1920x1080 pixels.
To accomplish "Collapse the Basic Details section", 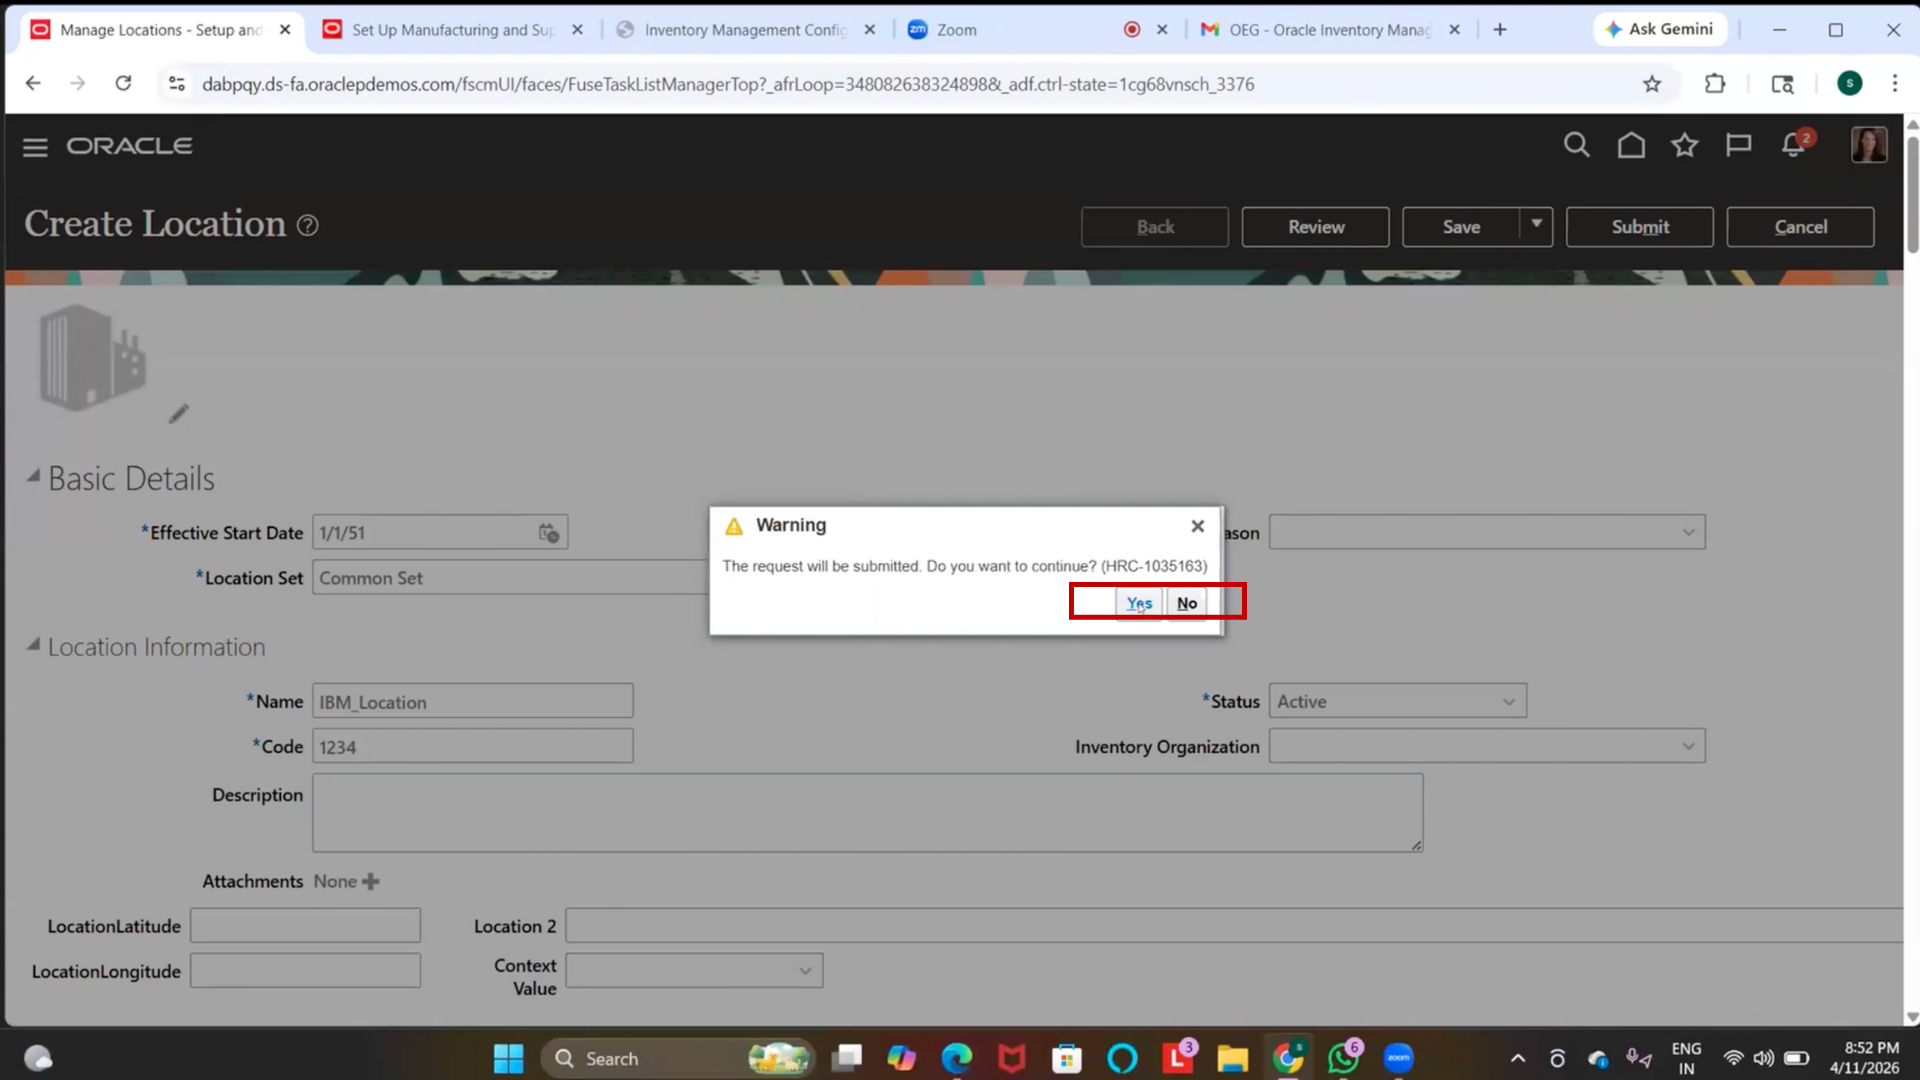I will (33, 476).
